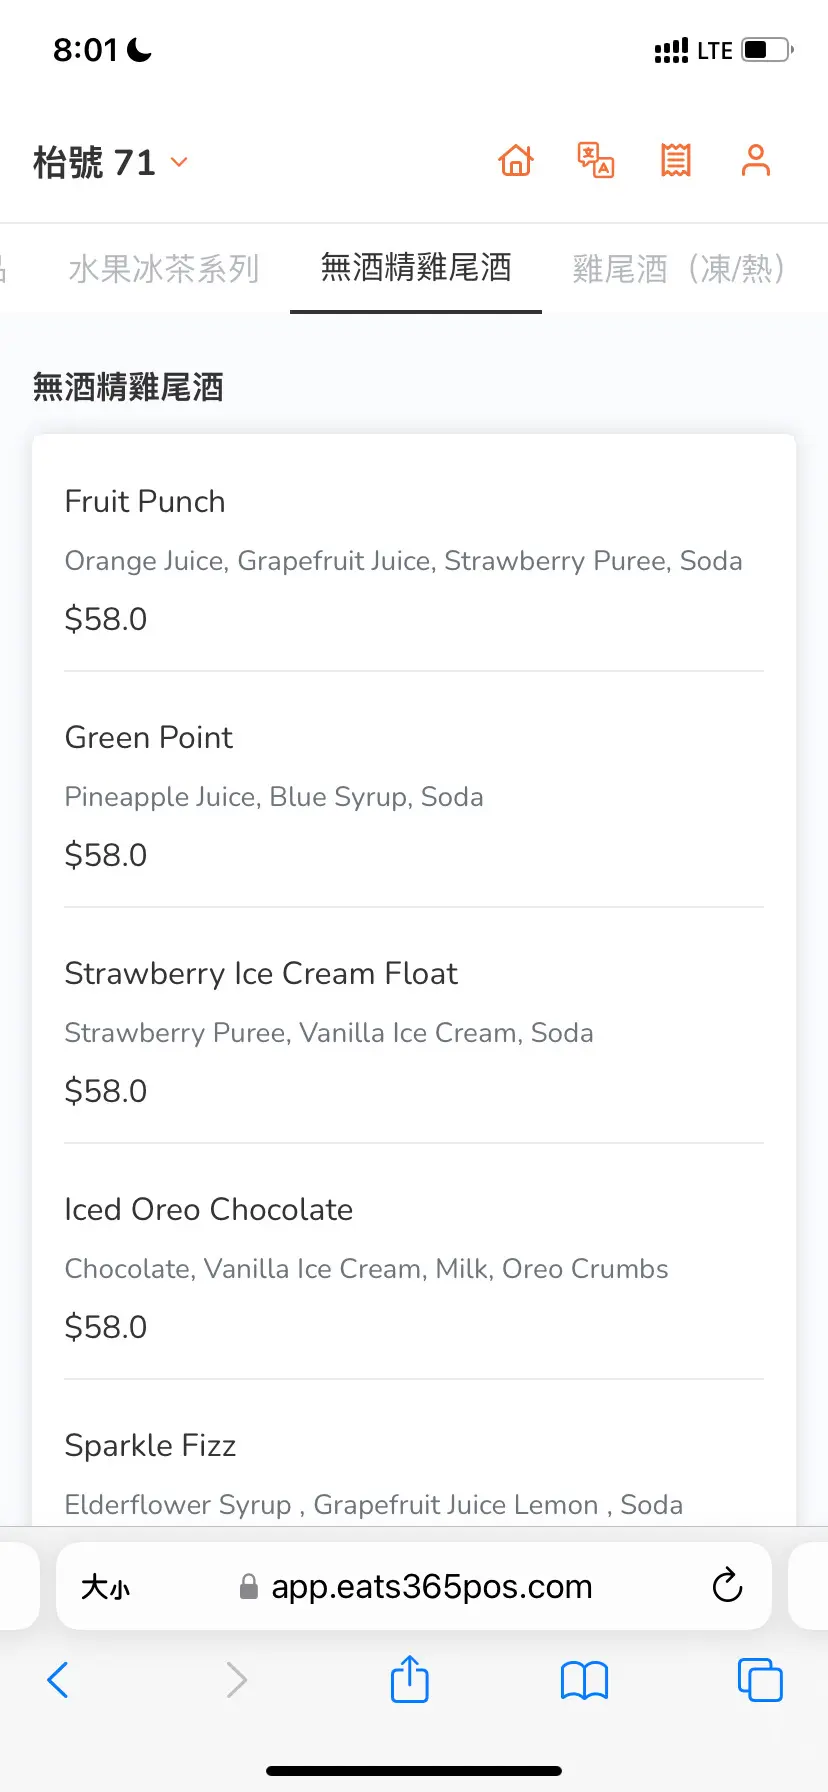Tap the app.eats365pos.com address field
This screenshot has width=828, height=1792.
(x=430, y=1587)
